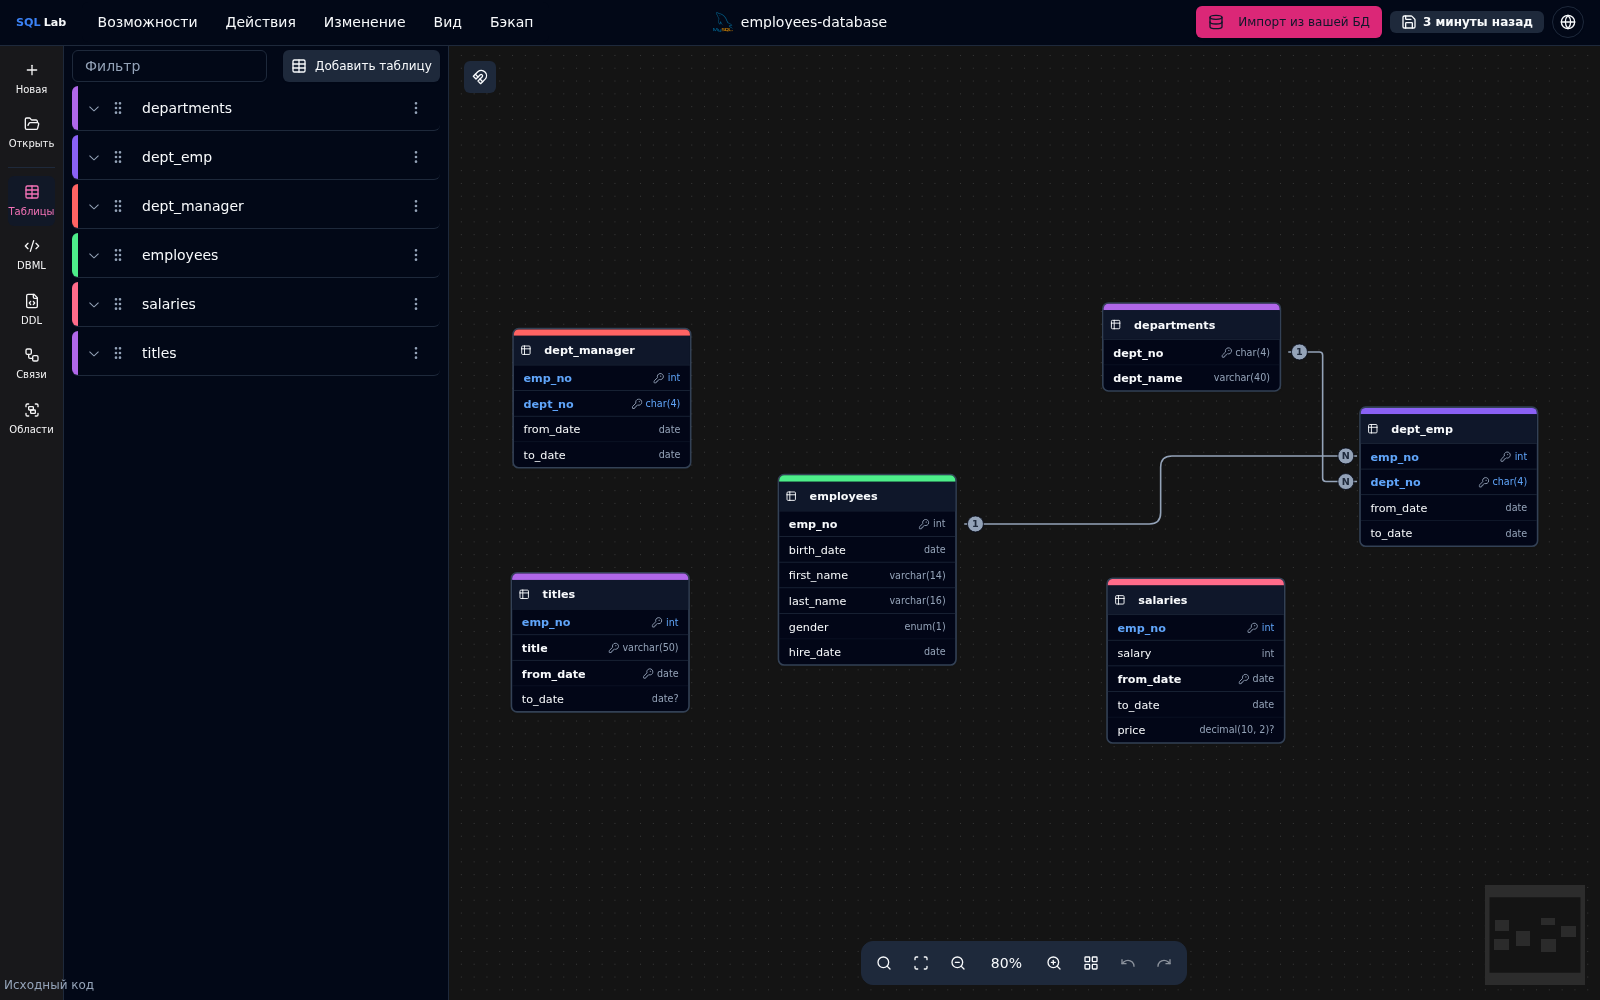Open options menu for salaries table
The height and width of the screenshot is (1000, 1600).
click(416, 304)
